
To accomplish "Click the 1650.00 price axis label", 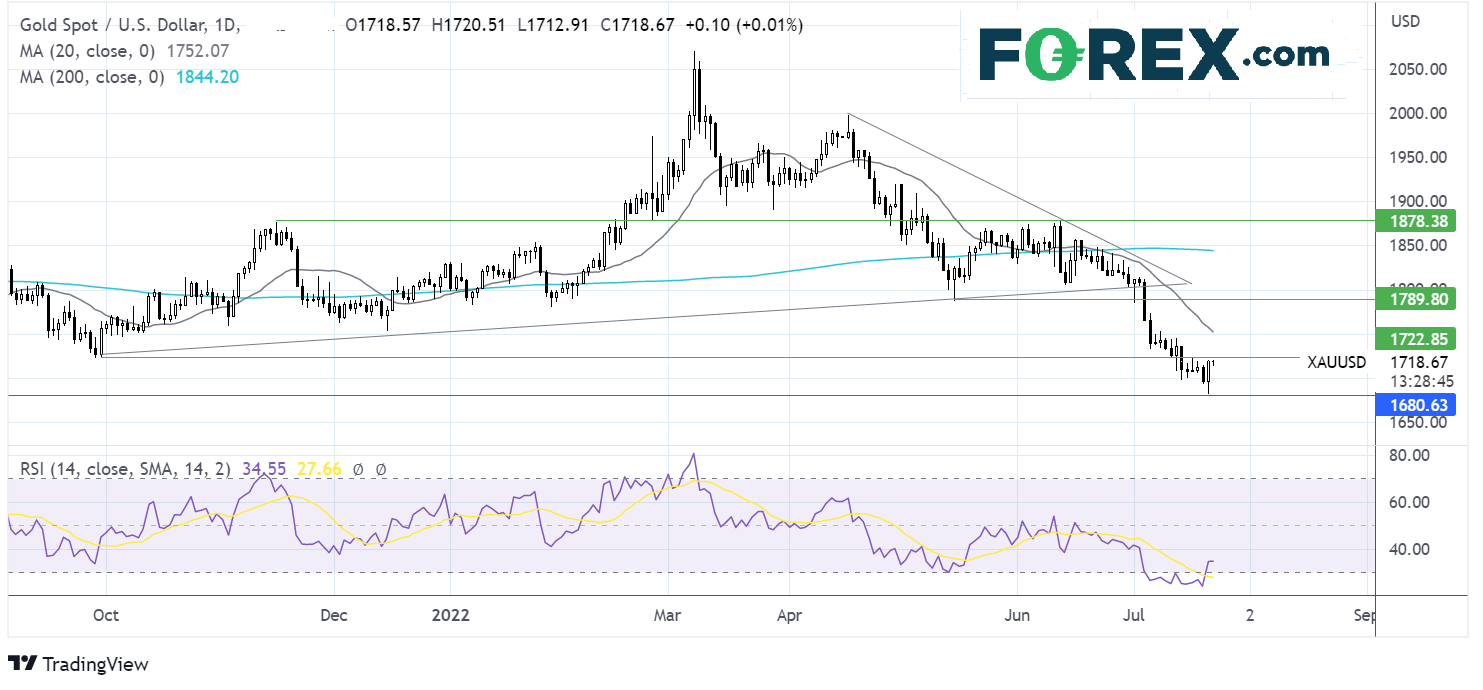I will click(x=1420, y=422).
